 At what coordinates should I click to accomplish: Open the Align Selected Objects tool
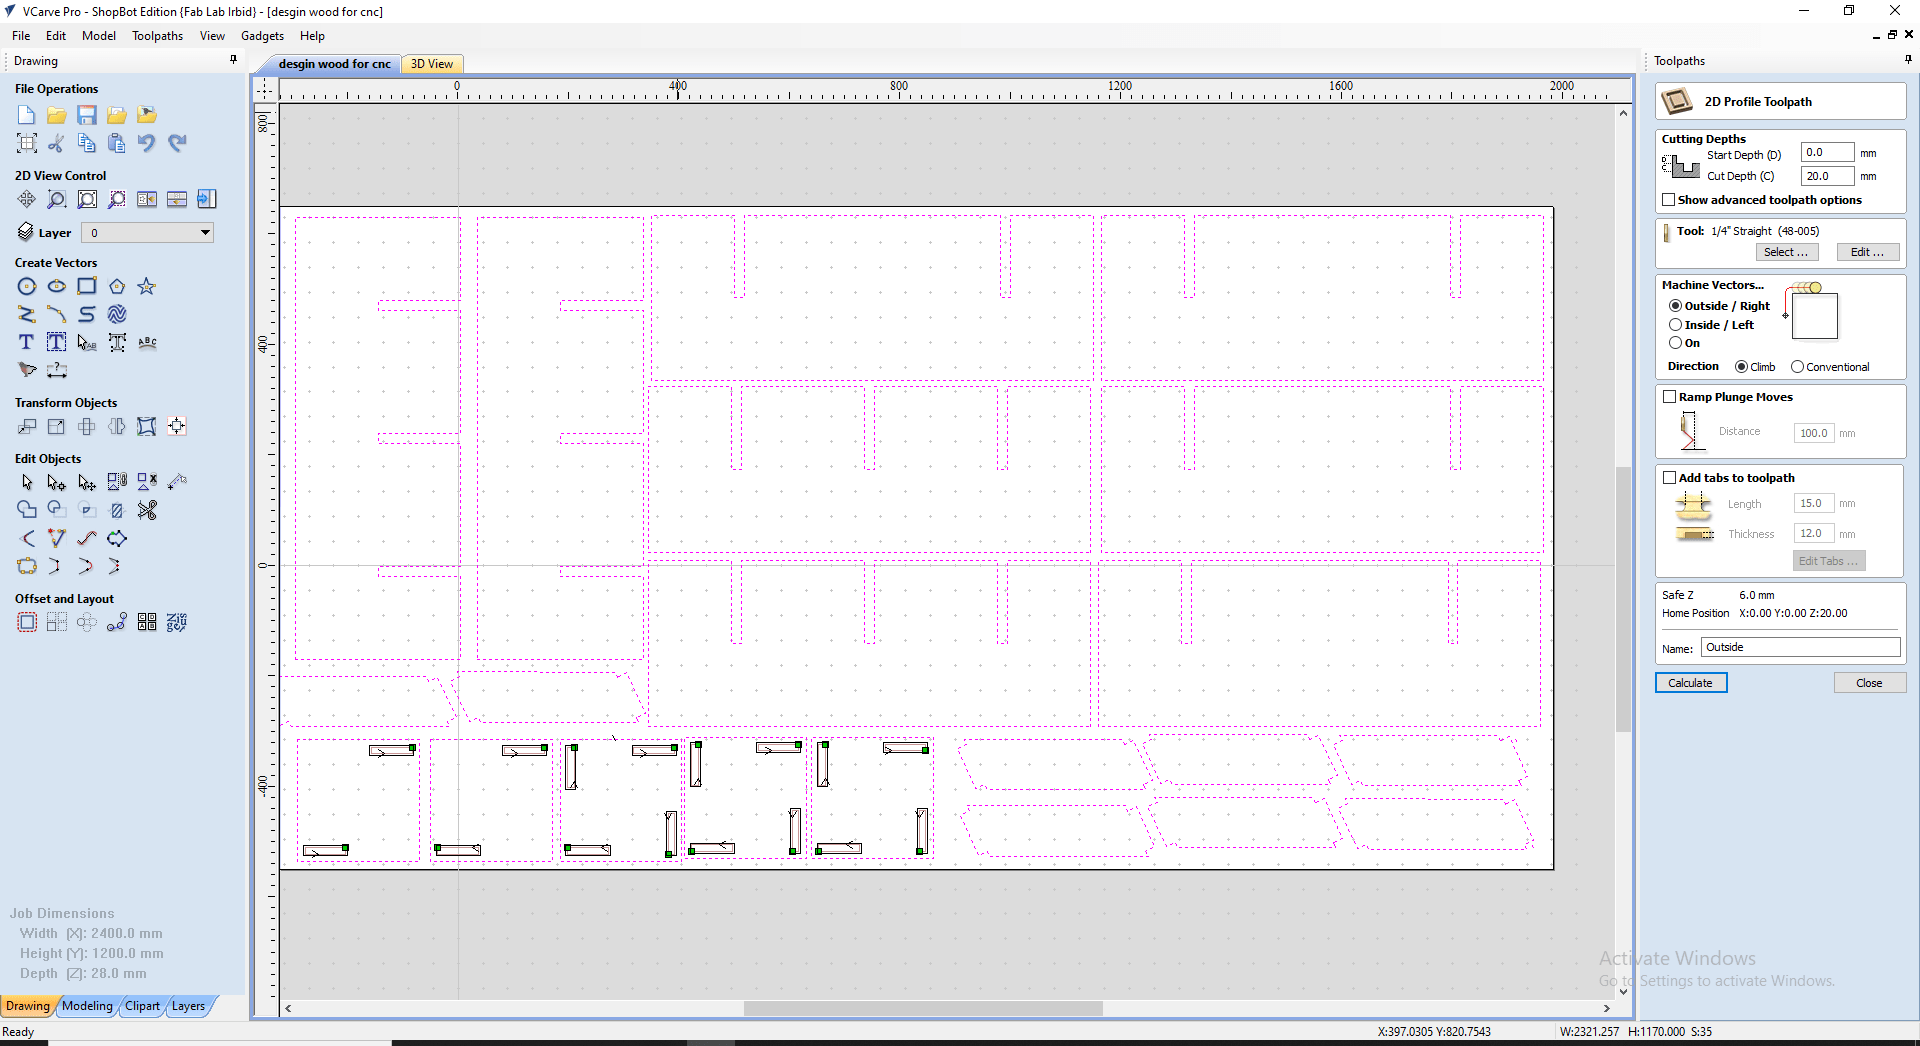tap(177, 426)
